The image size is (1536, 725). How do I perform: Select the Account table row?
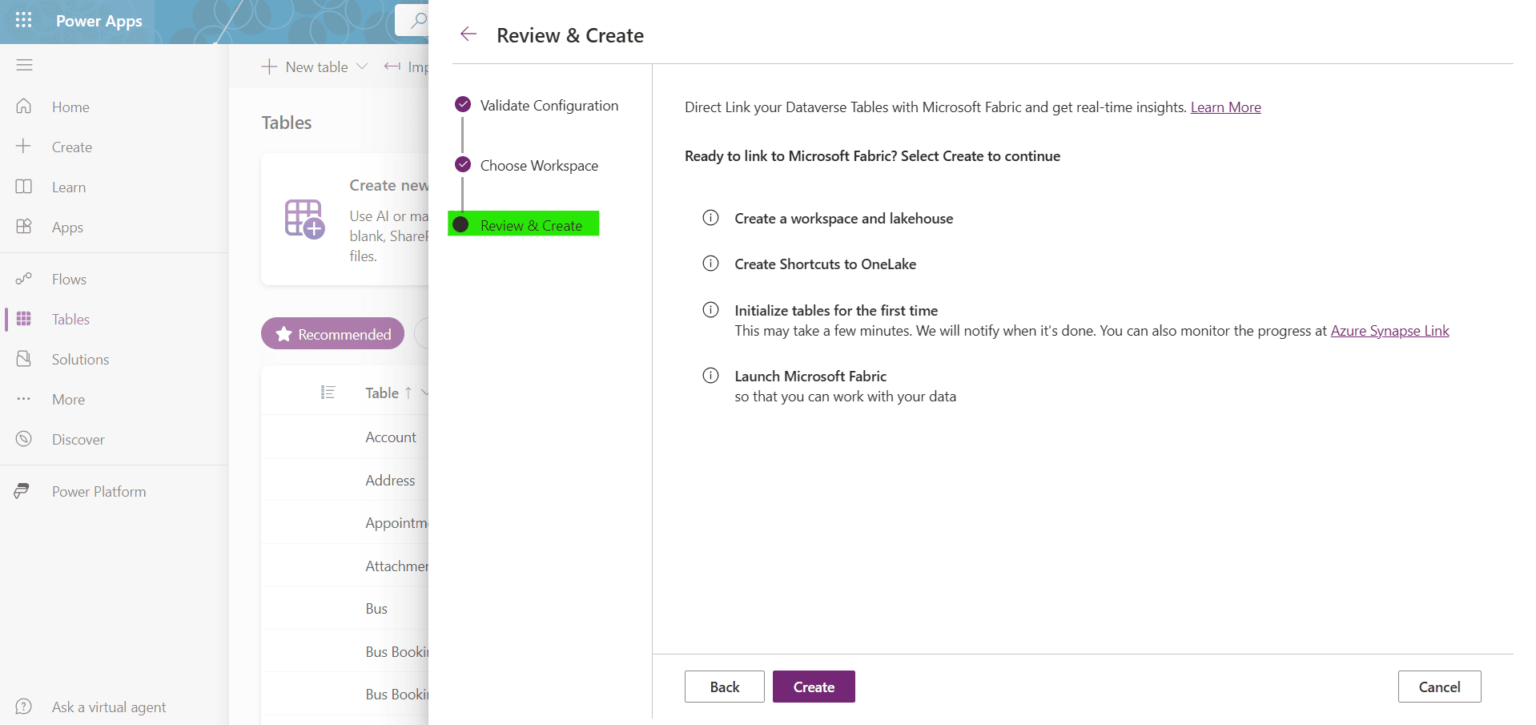390,437
